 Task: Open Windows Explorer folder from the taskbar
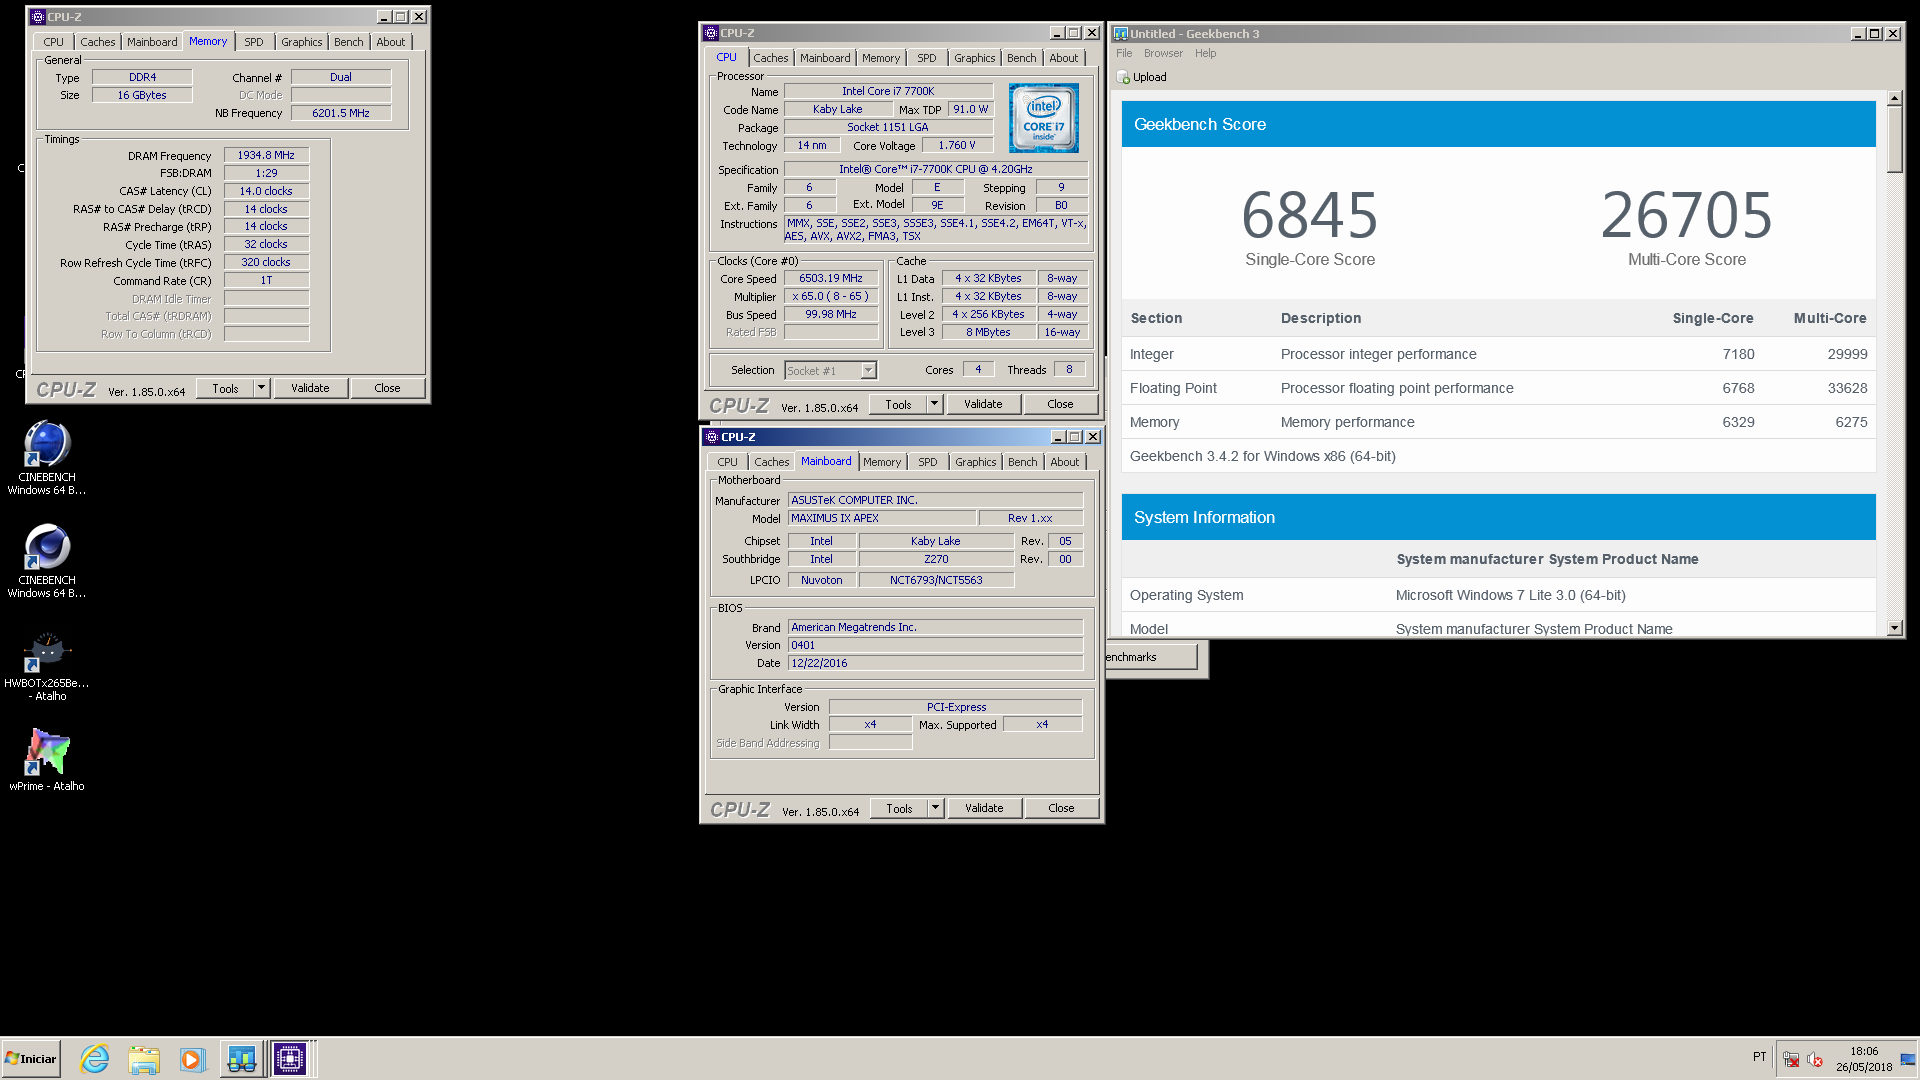click(144, 1059)
